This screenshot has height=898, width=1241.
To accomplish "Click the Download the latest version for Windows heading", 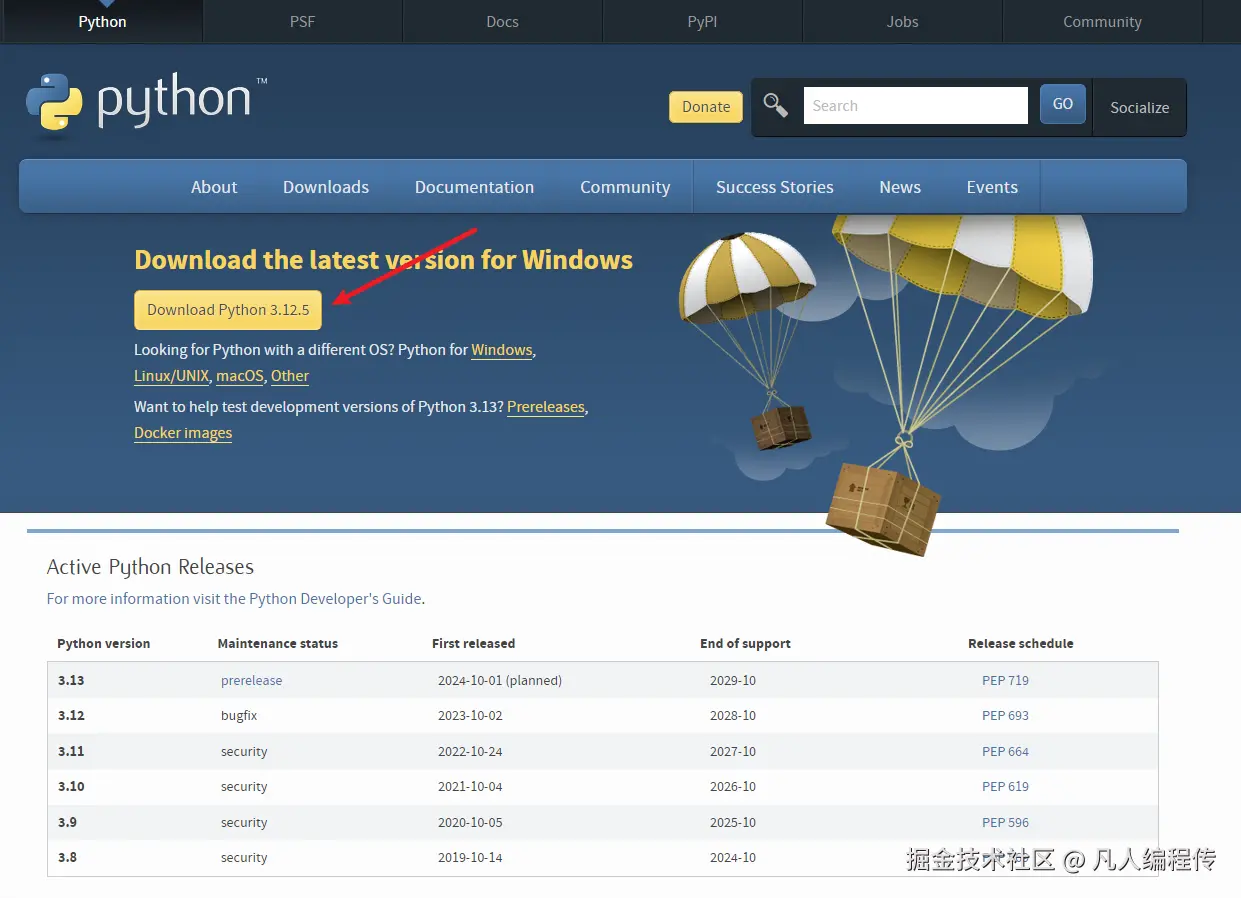I will [x=383, y=260].
